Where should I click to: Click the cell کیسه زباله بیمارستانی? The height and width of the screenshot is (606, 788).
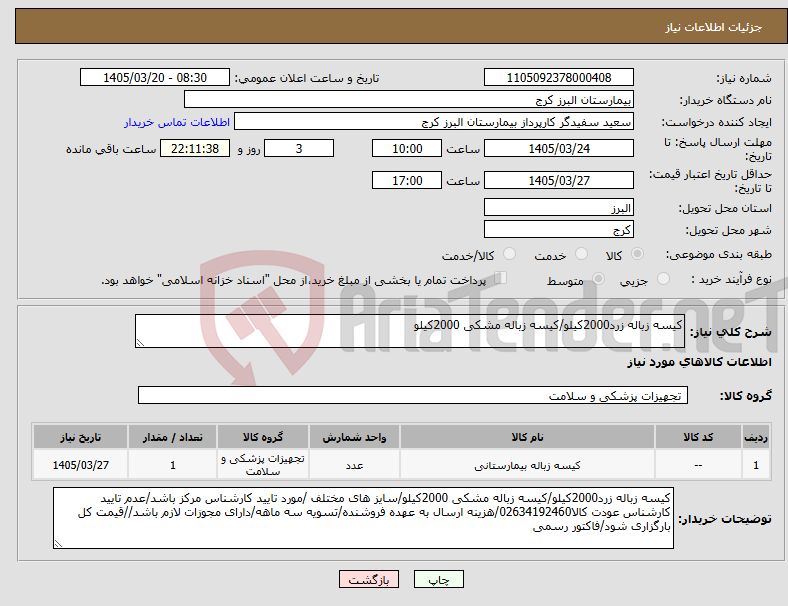tap(527, 465)
